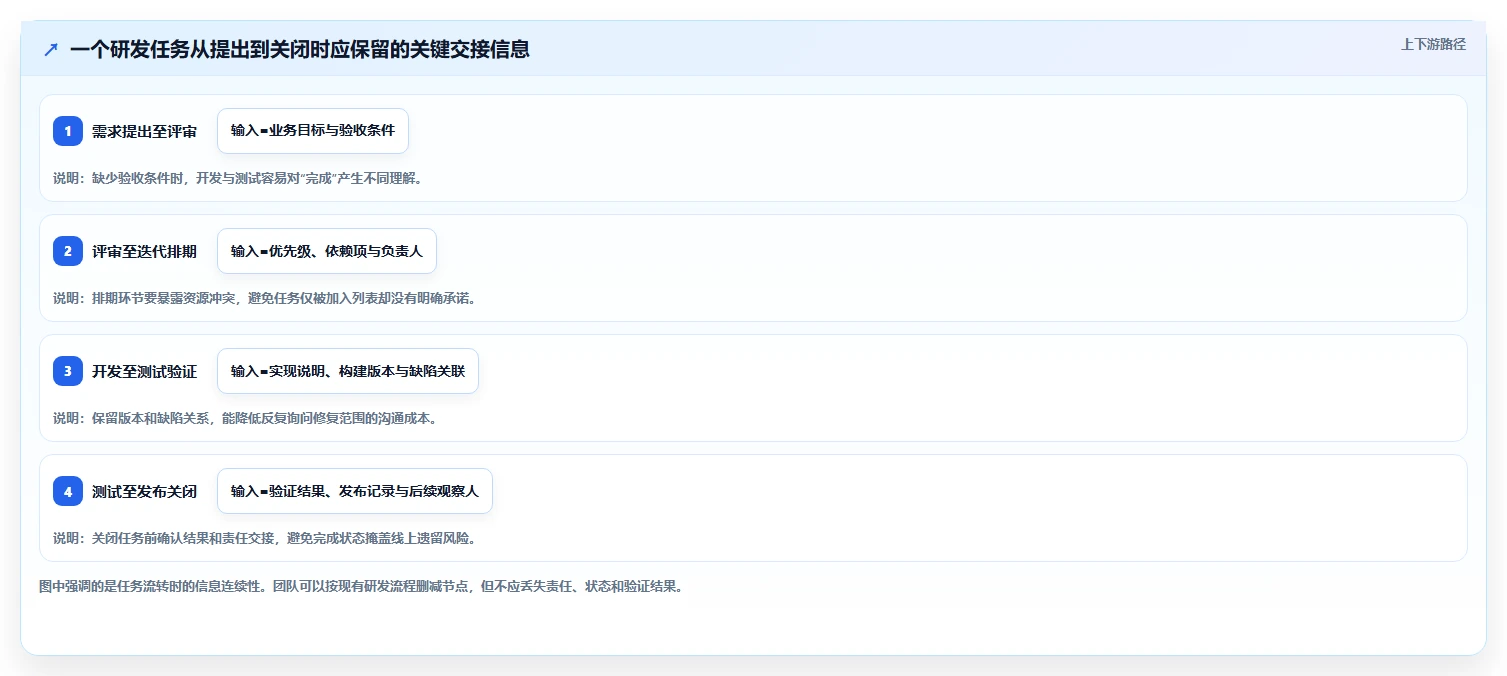Click the 评审至迭代排期 step heading

pos(144,251)
